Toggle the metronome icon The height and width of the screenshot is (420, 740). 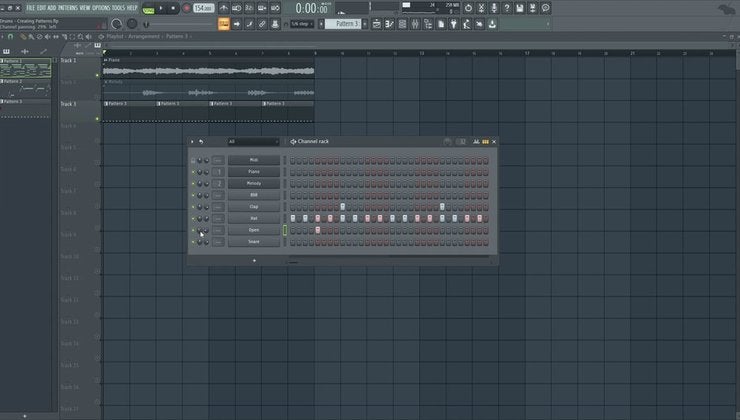point(224,8)
